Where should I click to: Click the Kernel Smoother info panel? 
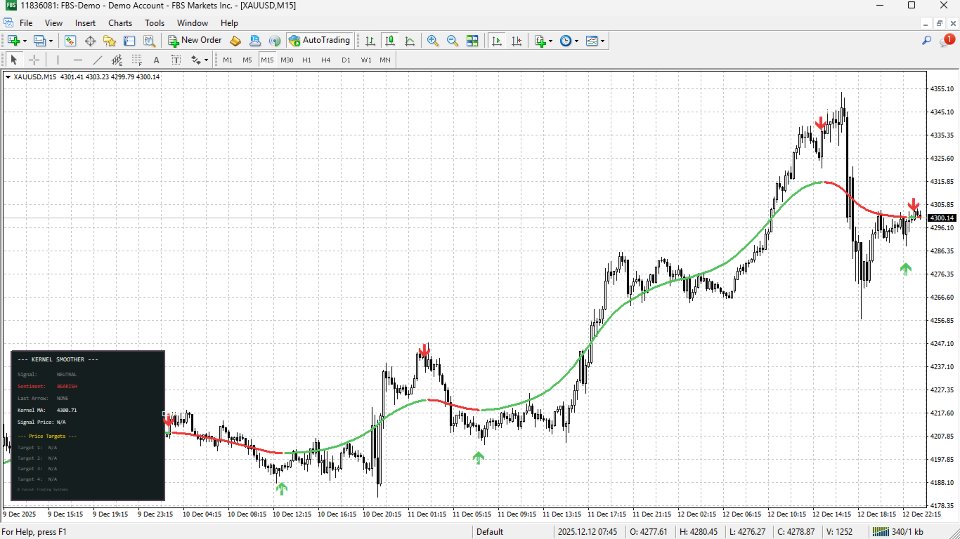[x=88, y=425]
